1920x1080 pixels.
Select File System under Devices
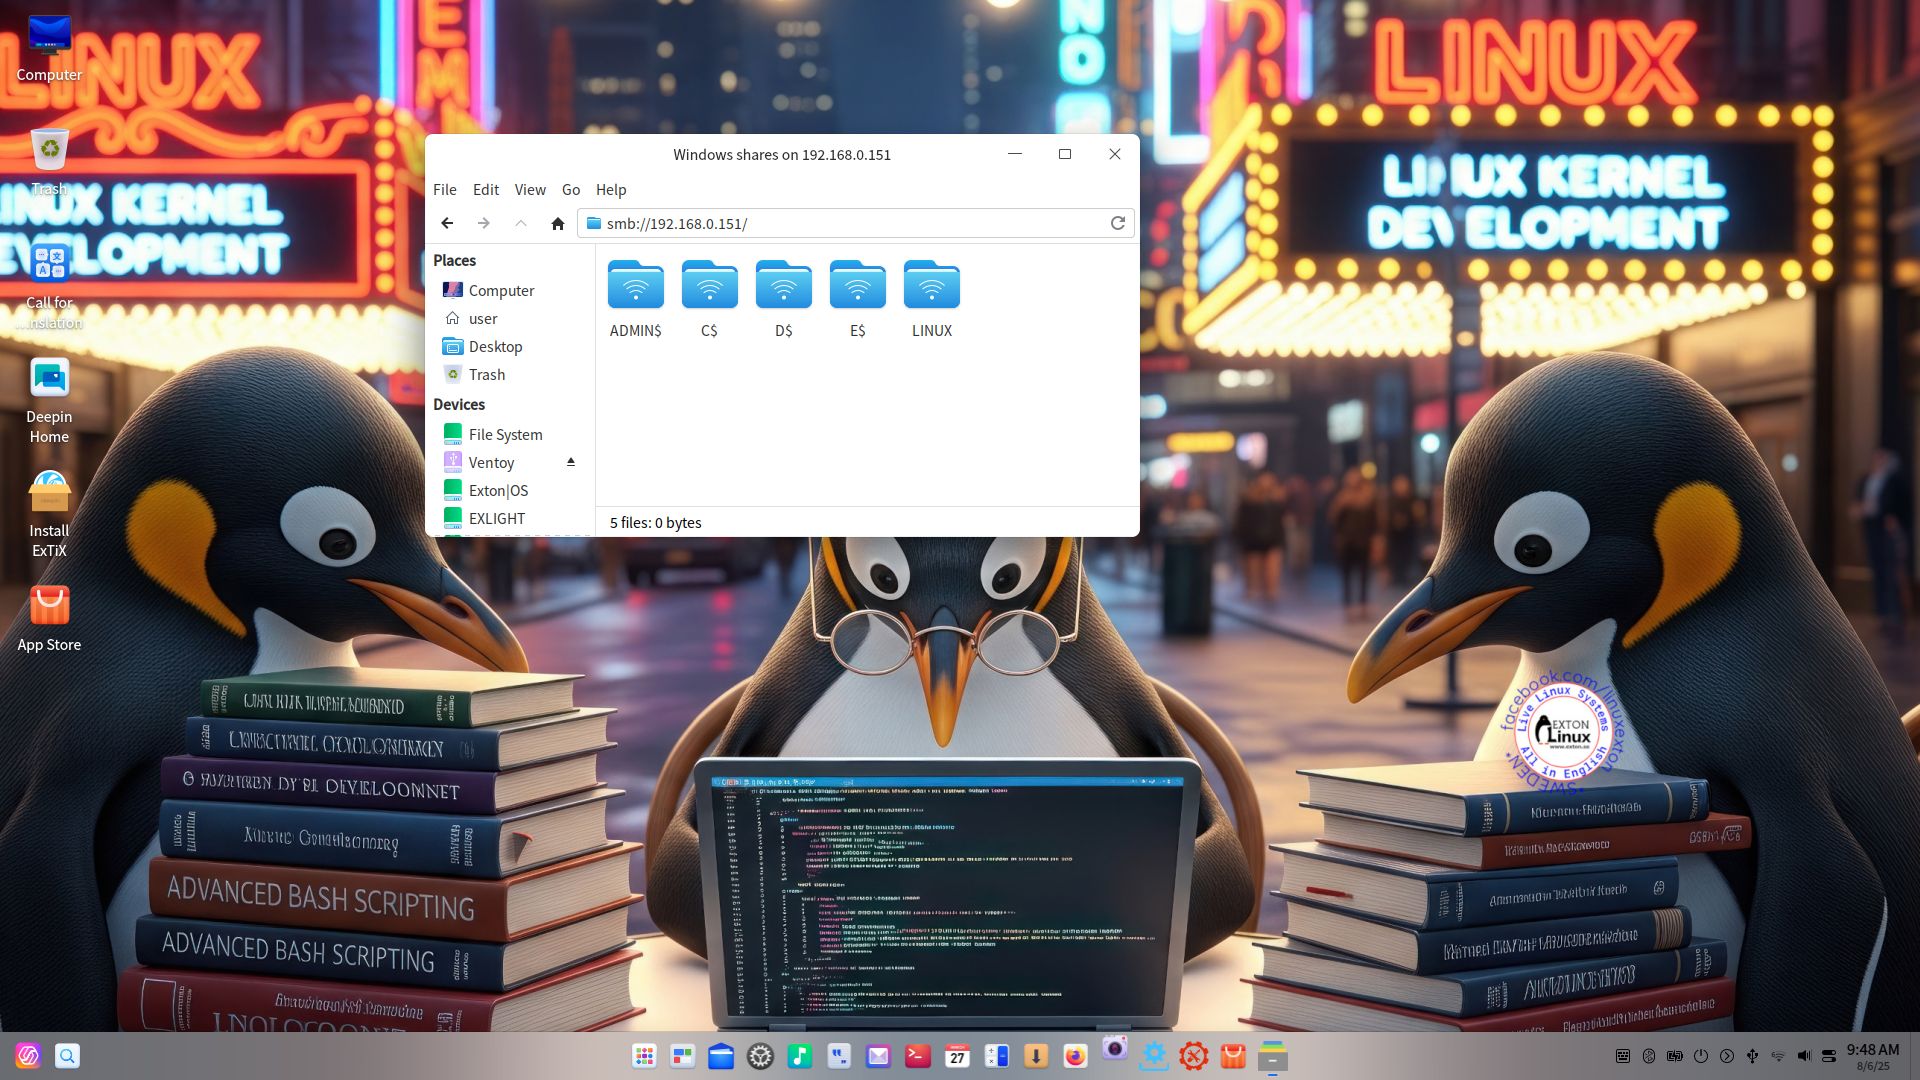[510, 434]
